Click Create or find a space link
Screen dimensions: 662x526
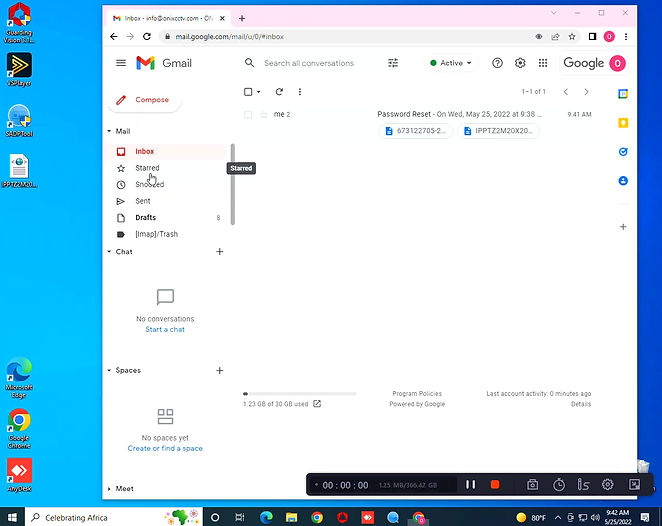[165, 448]
